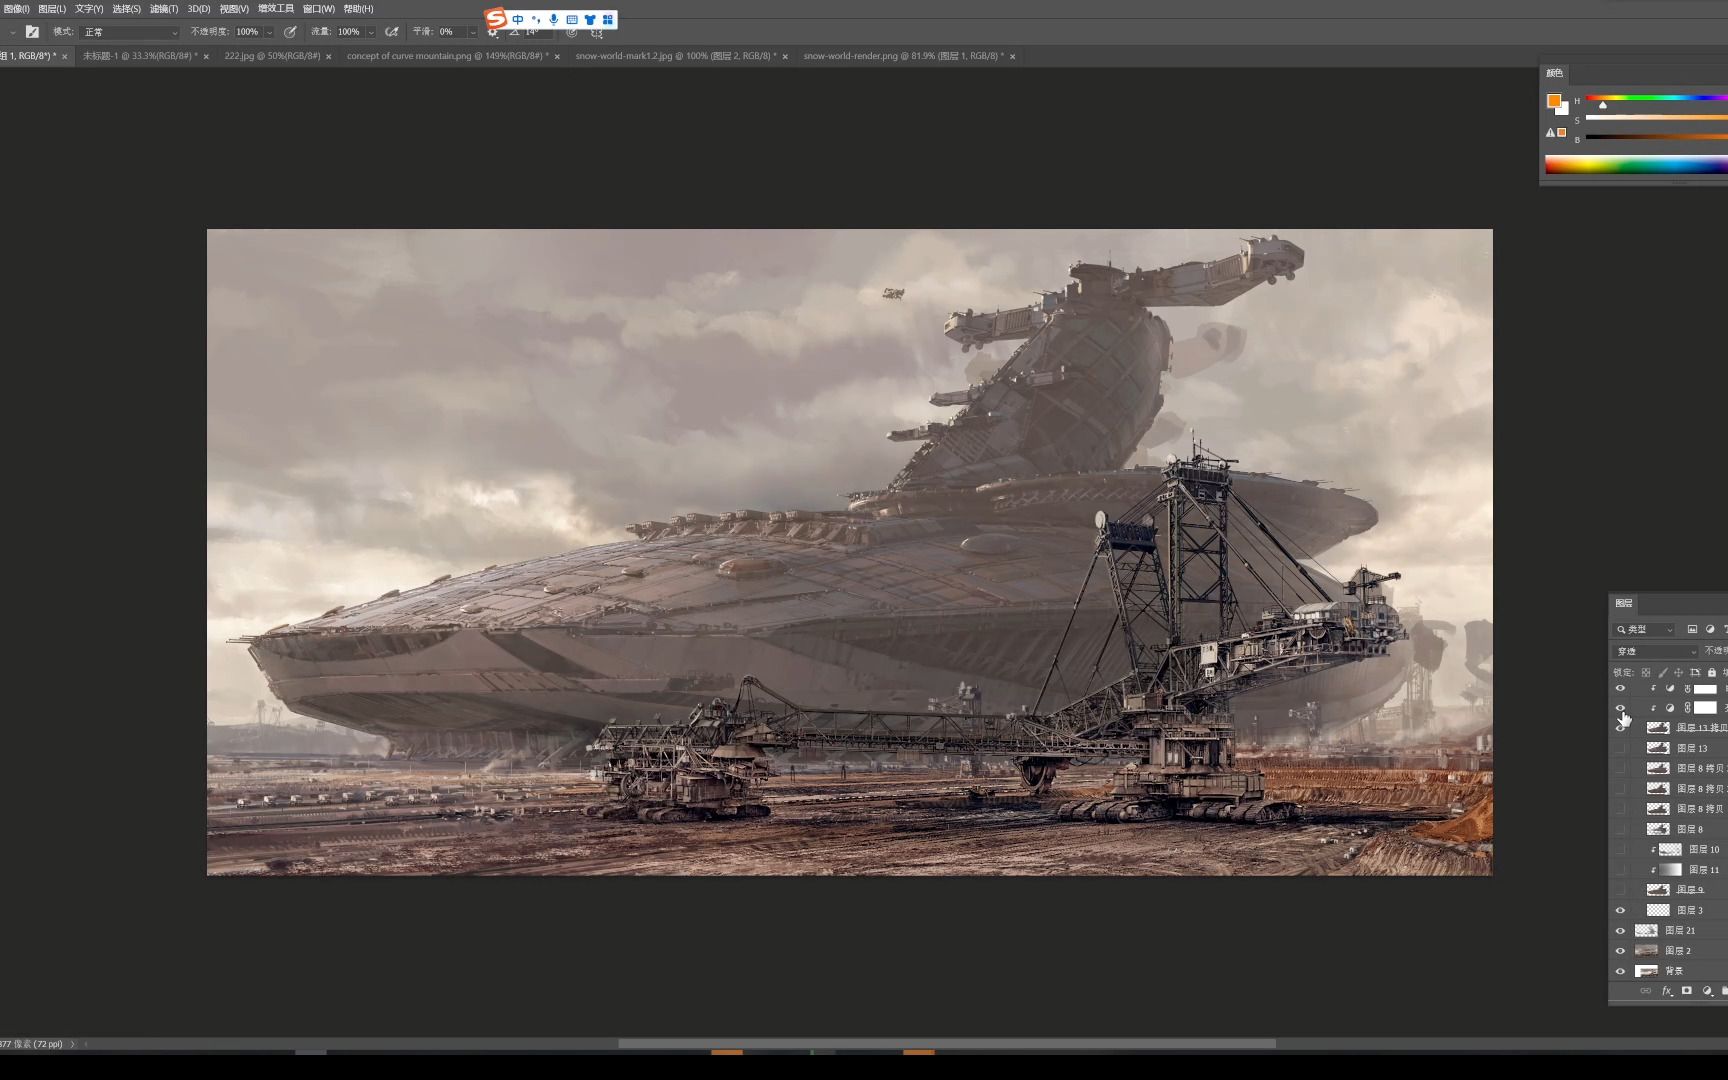
Task: Click the foreground orange color swatch
Action: click(1553, 101)
